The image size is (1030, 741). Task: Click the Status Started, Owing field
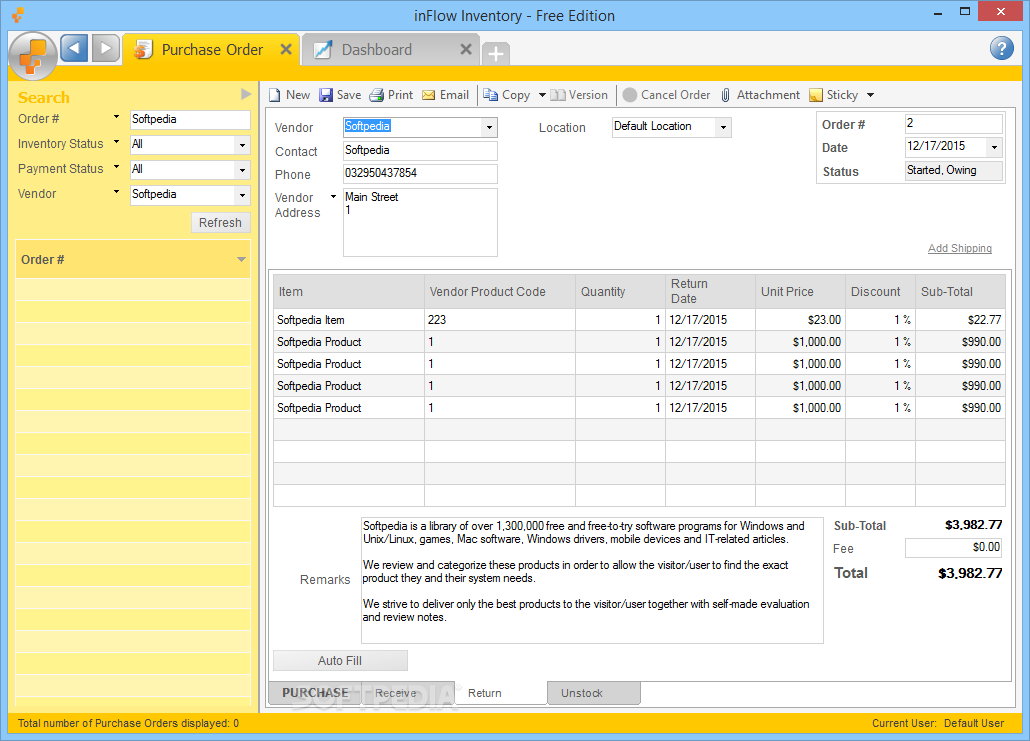(953, 171)
